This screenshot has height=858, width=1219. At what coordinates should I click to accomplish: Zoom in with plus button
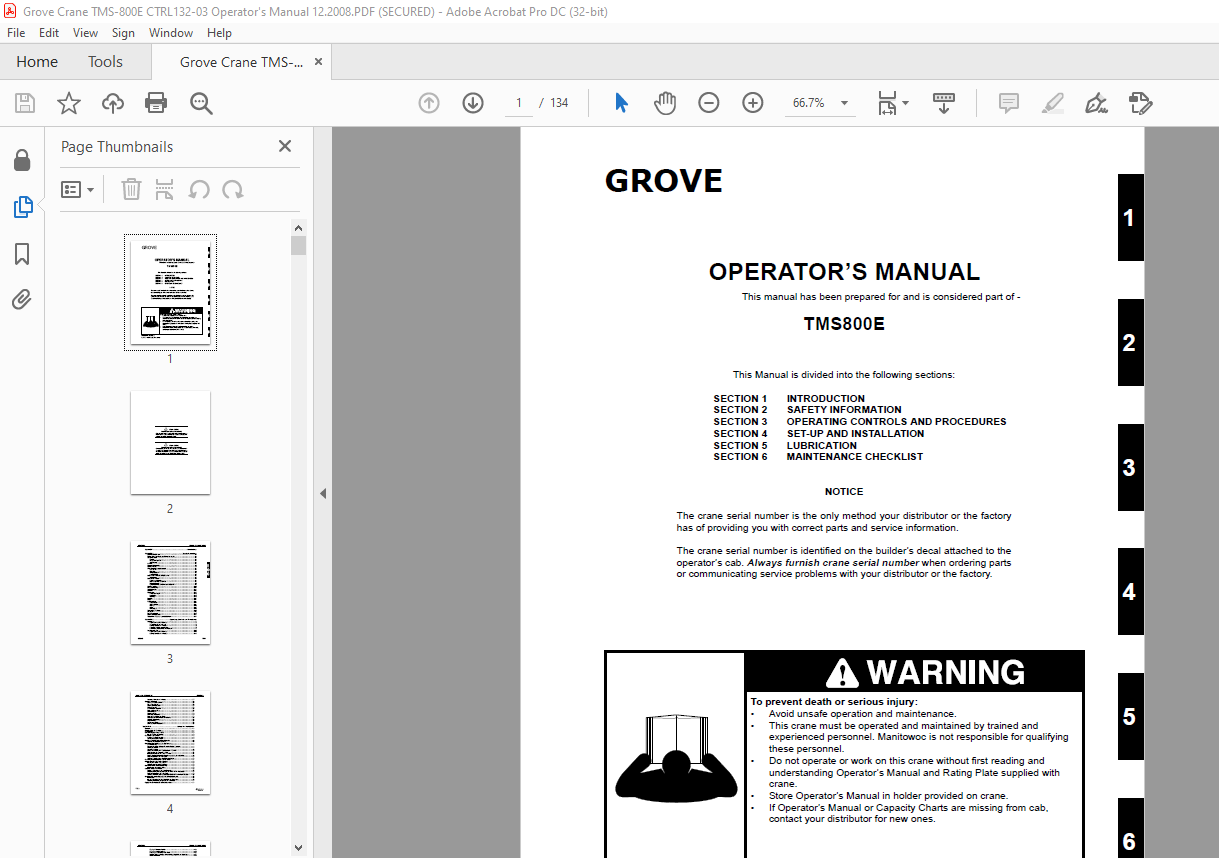tap(753, 103)
